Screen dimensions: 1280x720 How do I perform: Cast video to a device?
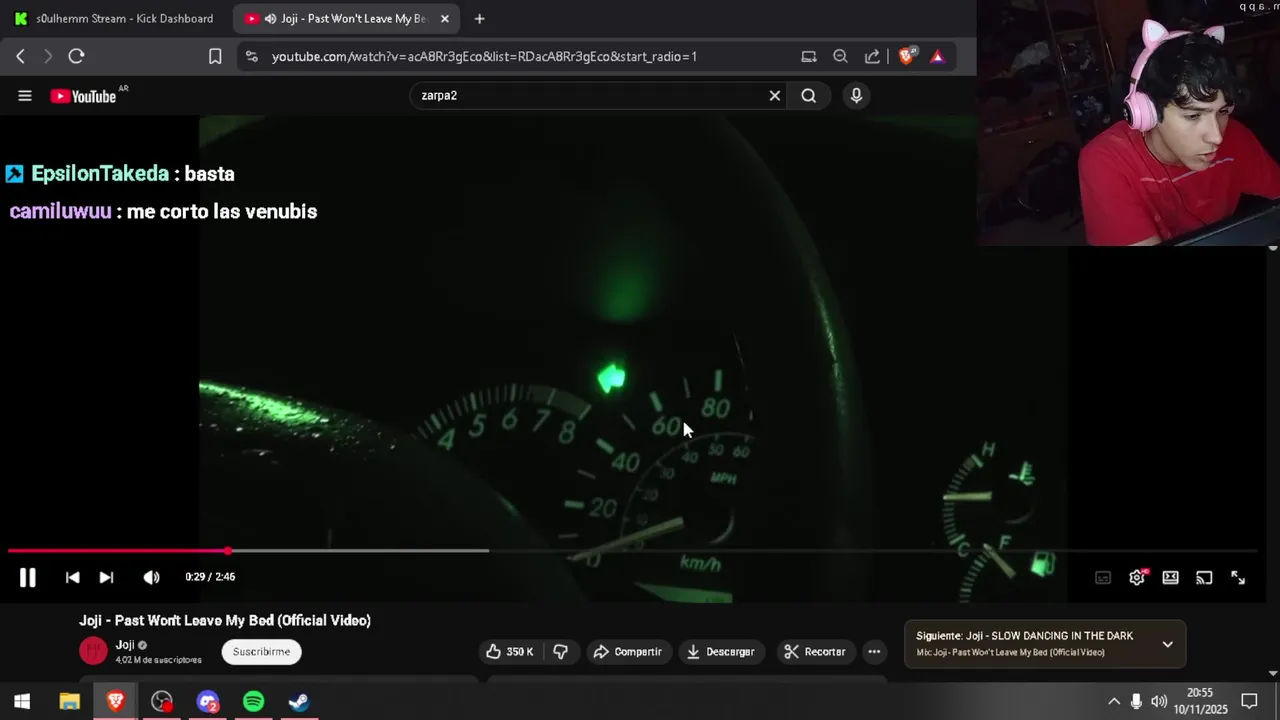pos(1204,577)
